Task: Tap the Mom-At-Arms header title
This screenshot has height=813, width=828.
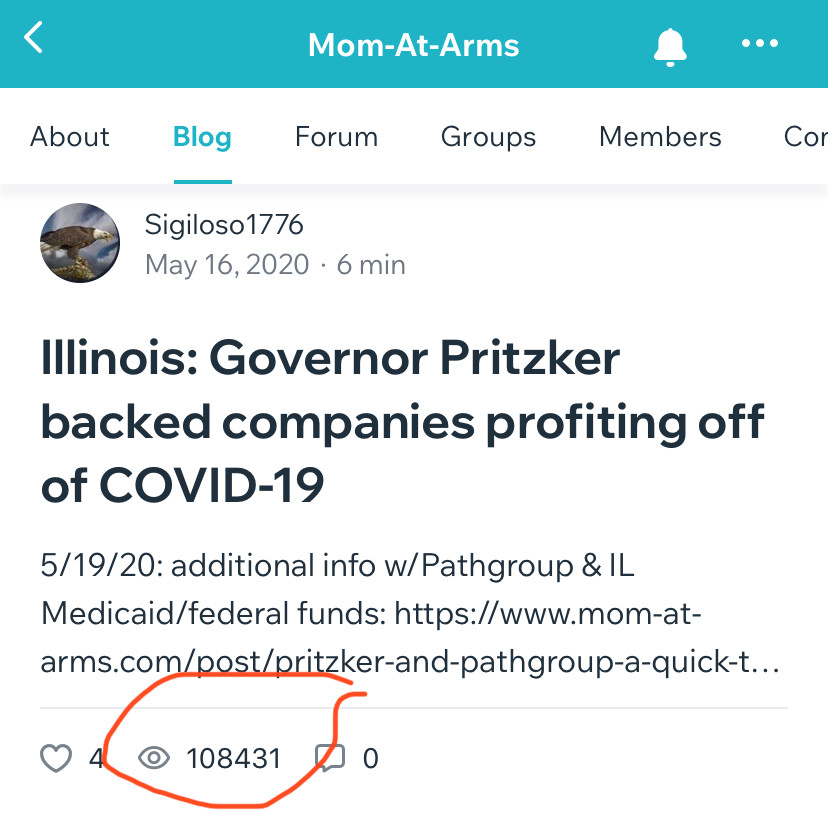Action: click(413, 45)
